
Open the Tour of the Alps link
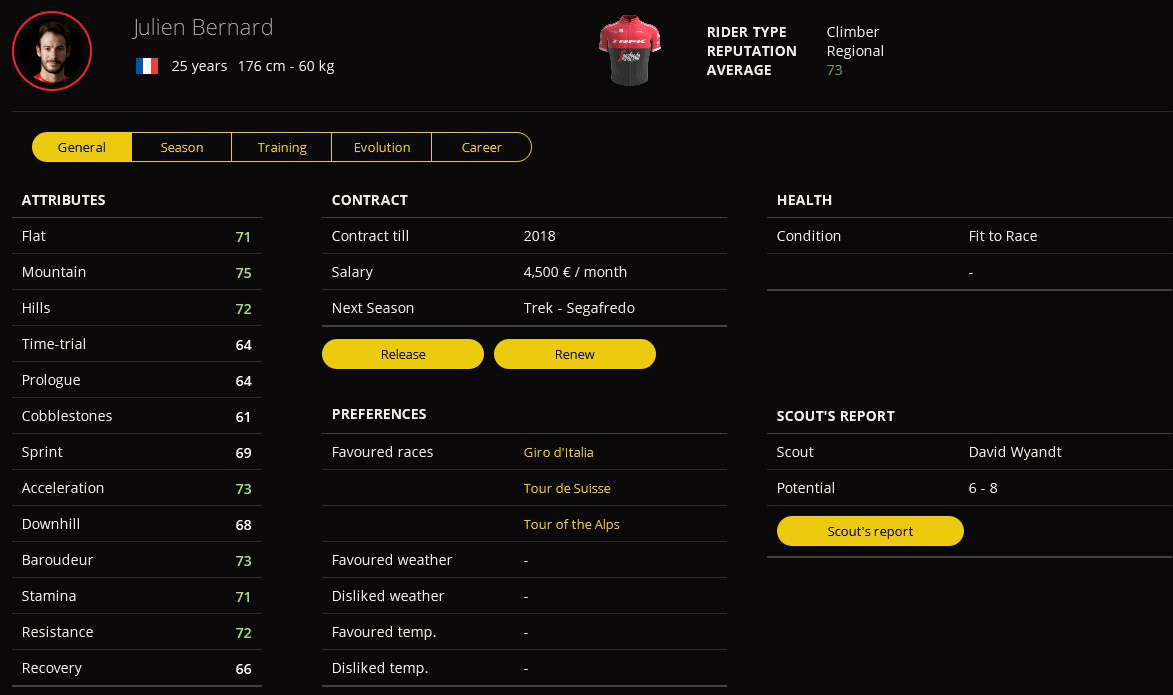click(x=571, y=524)
